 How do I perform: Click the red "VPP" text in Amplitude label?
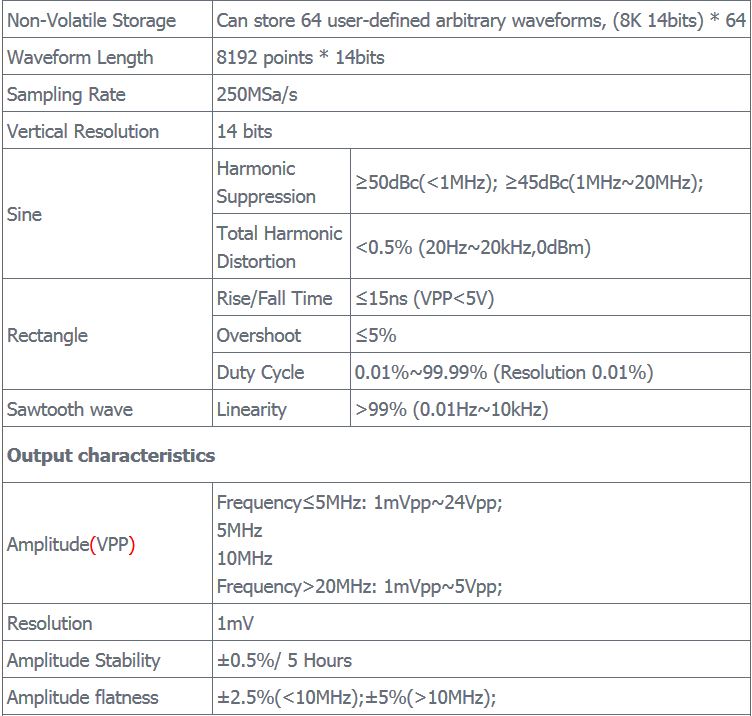(111, 545)
